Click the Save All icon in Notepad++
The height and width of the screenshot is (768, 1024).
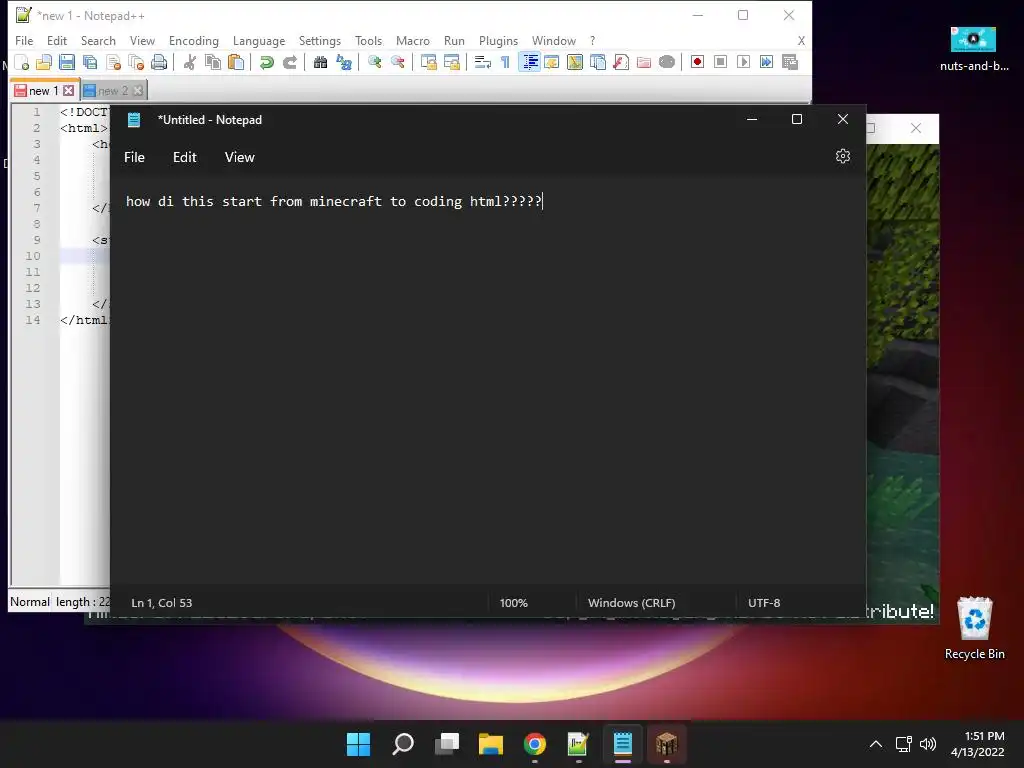(x=89, y=62)
